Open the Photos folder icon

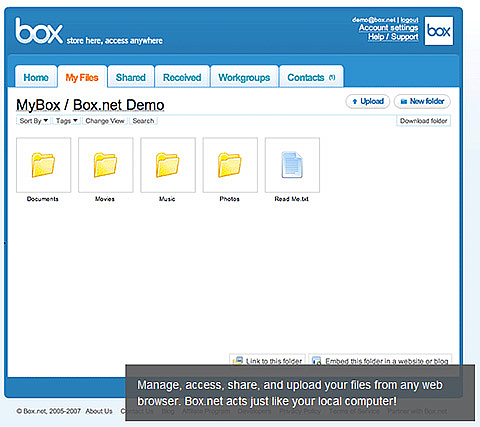(x=230, y=165)
